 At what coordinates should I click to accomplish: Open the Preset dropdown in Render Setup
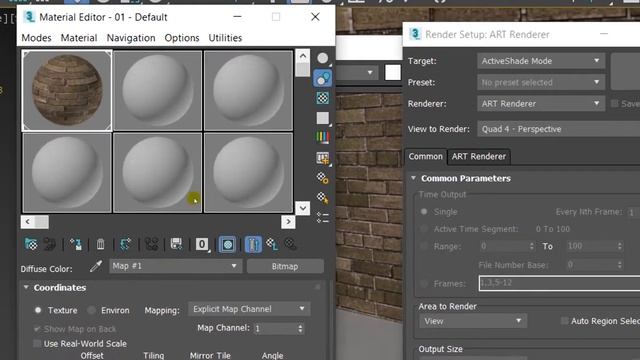coord(541,82)
